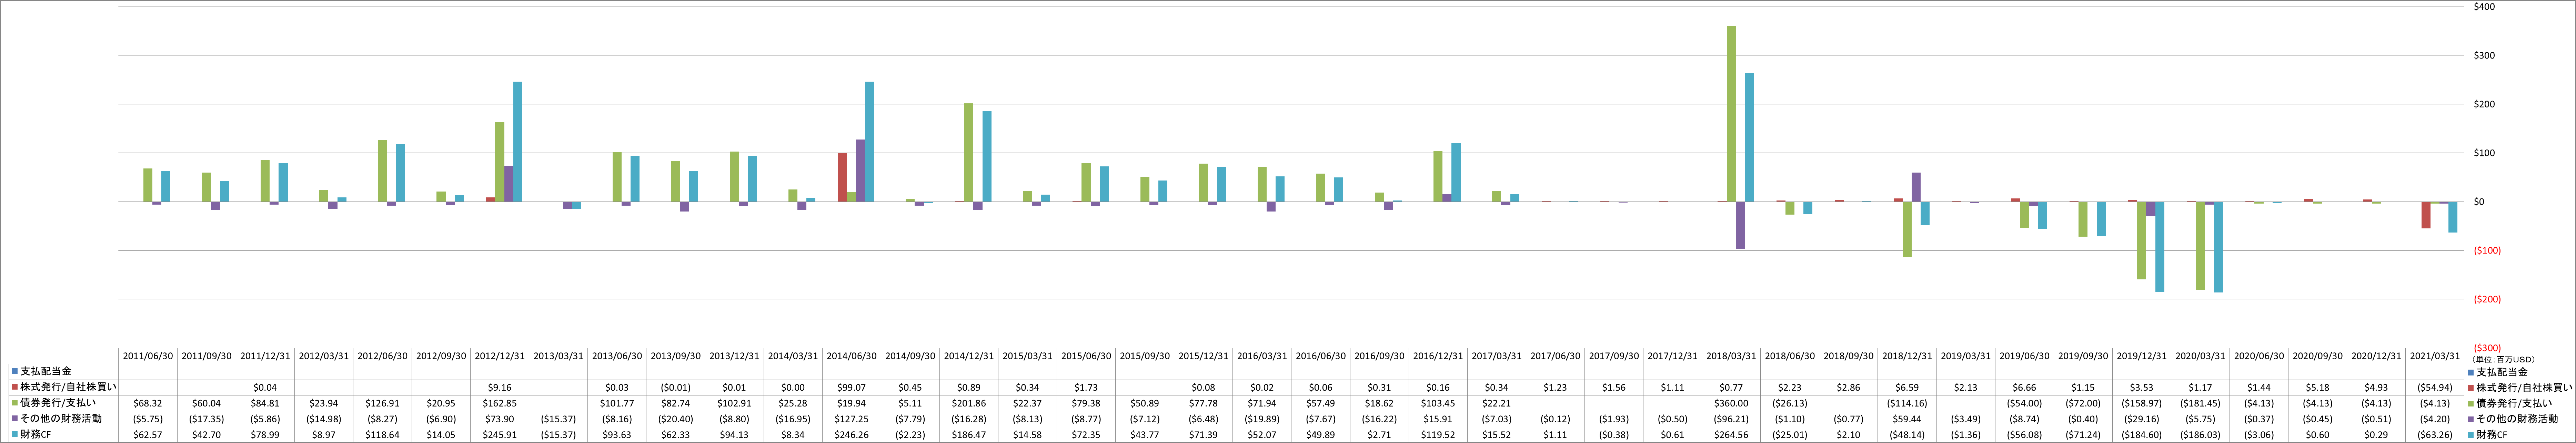Select the 2012/12/31 date header

click(x=500, y=356)
